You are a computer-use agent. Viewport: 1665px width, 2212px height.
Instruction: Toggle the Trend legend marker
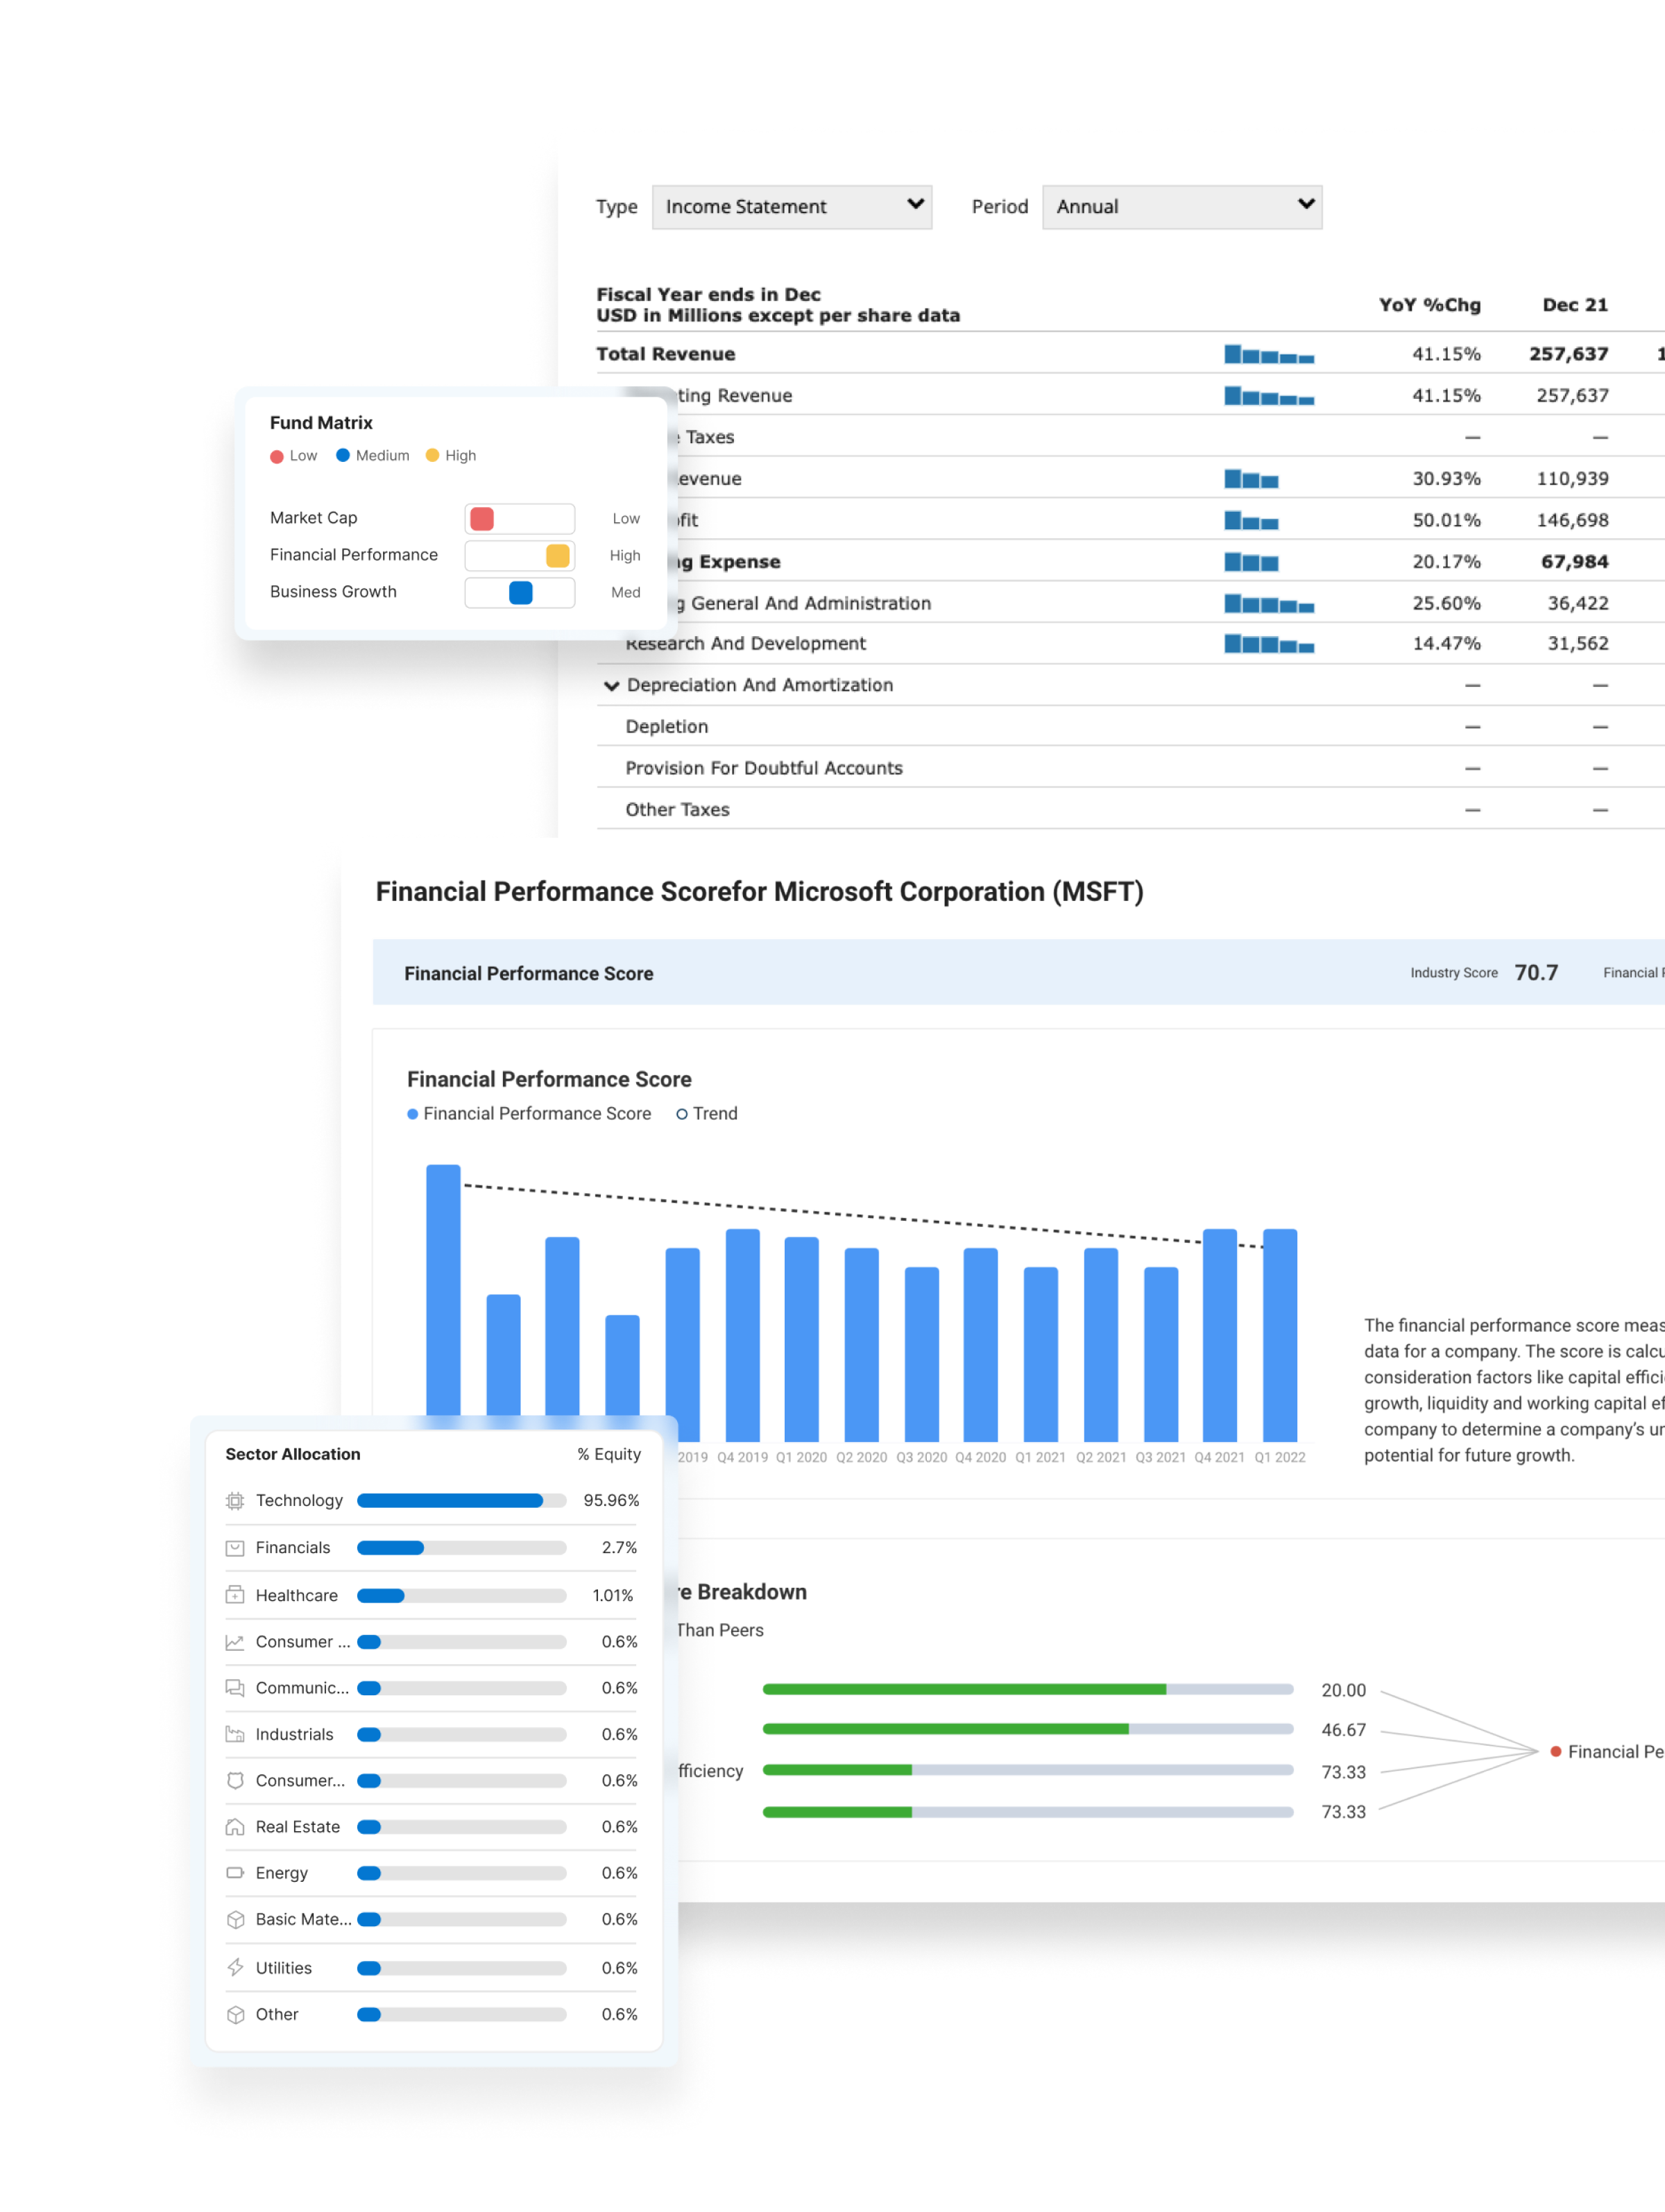point(682,1114)
